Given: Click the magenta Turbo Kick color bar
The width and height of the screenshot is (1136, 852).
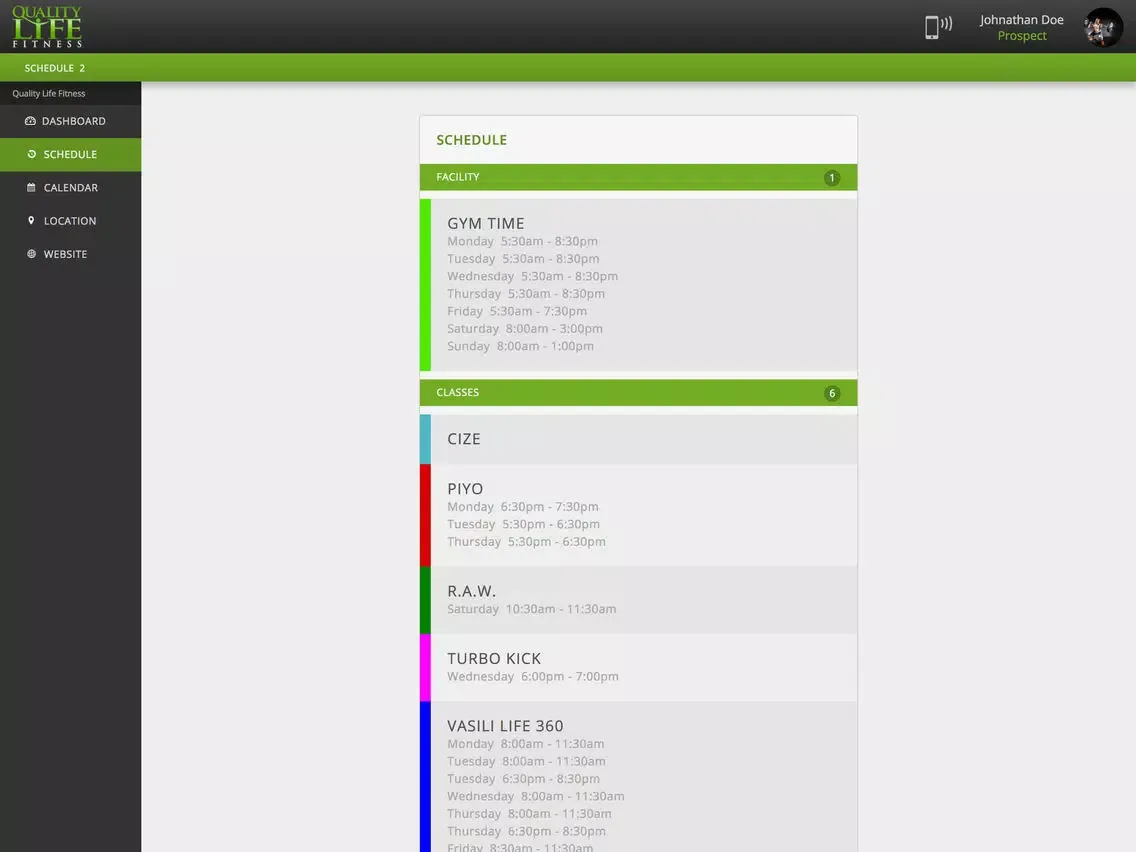Looking at the screenshot, I should [425, 667].
